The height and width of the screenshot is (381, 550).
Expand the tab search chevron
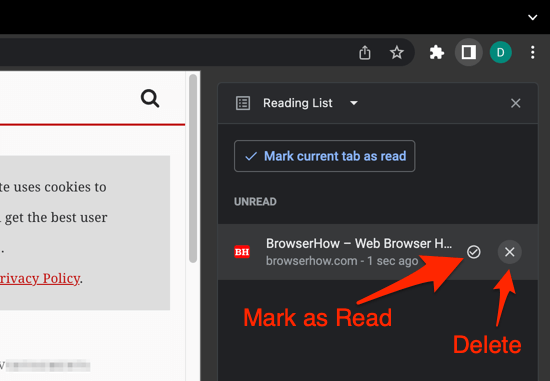(532, 17)
